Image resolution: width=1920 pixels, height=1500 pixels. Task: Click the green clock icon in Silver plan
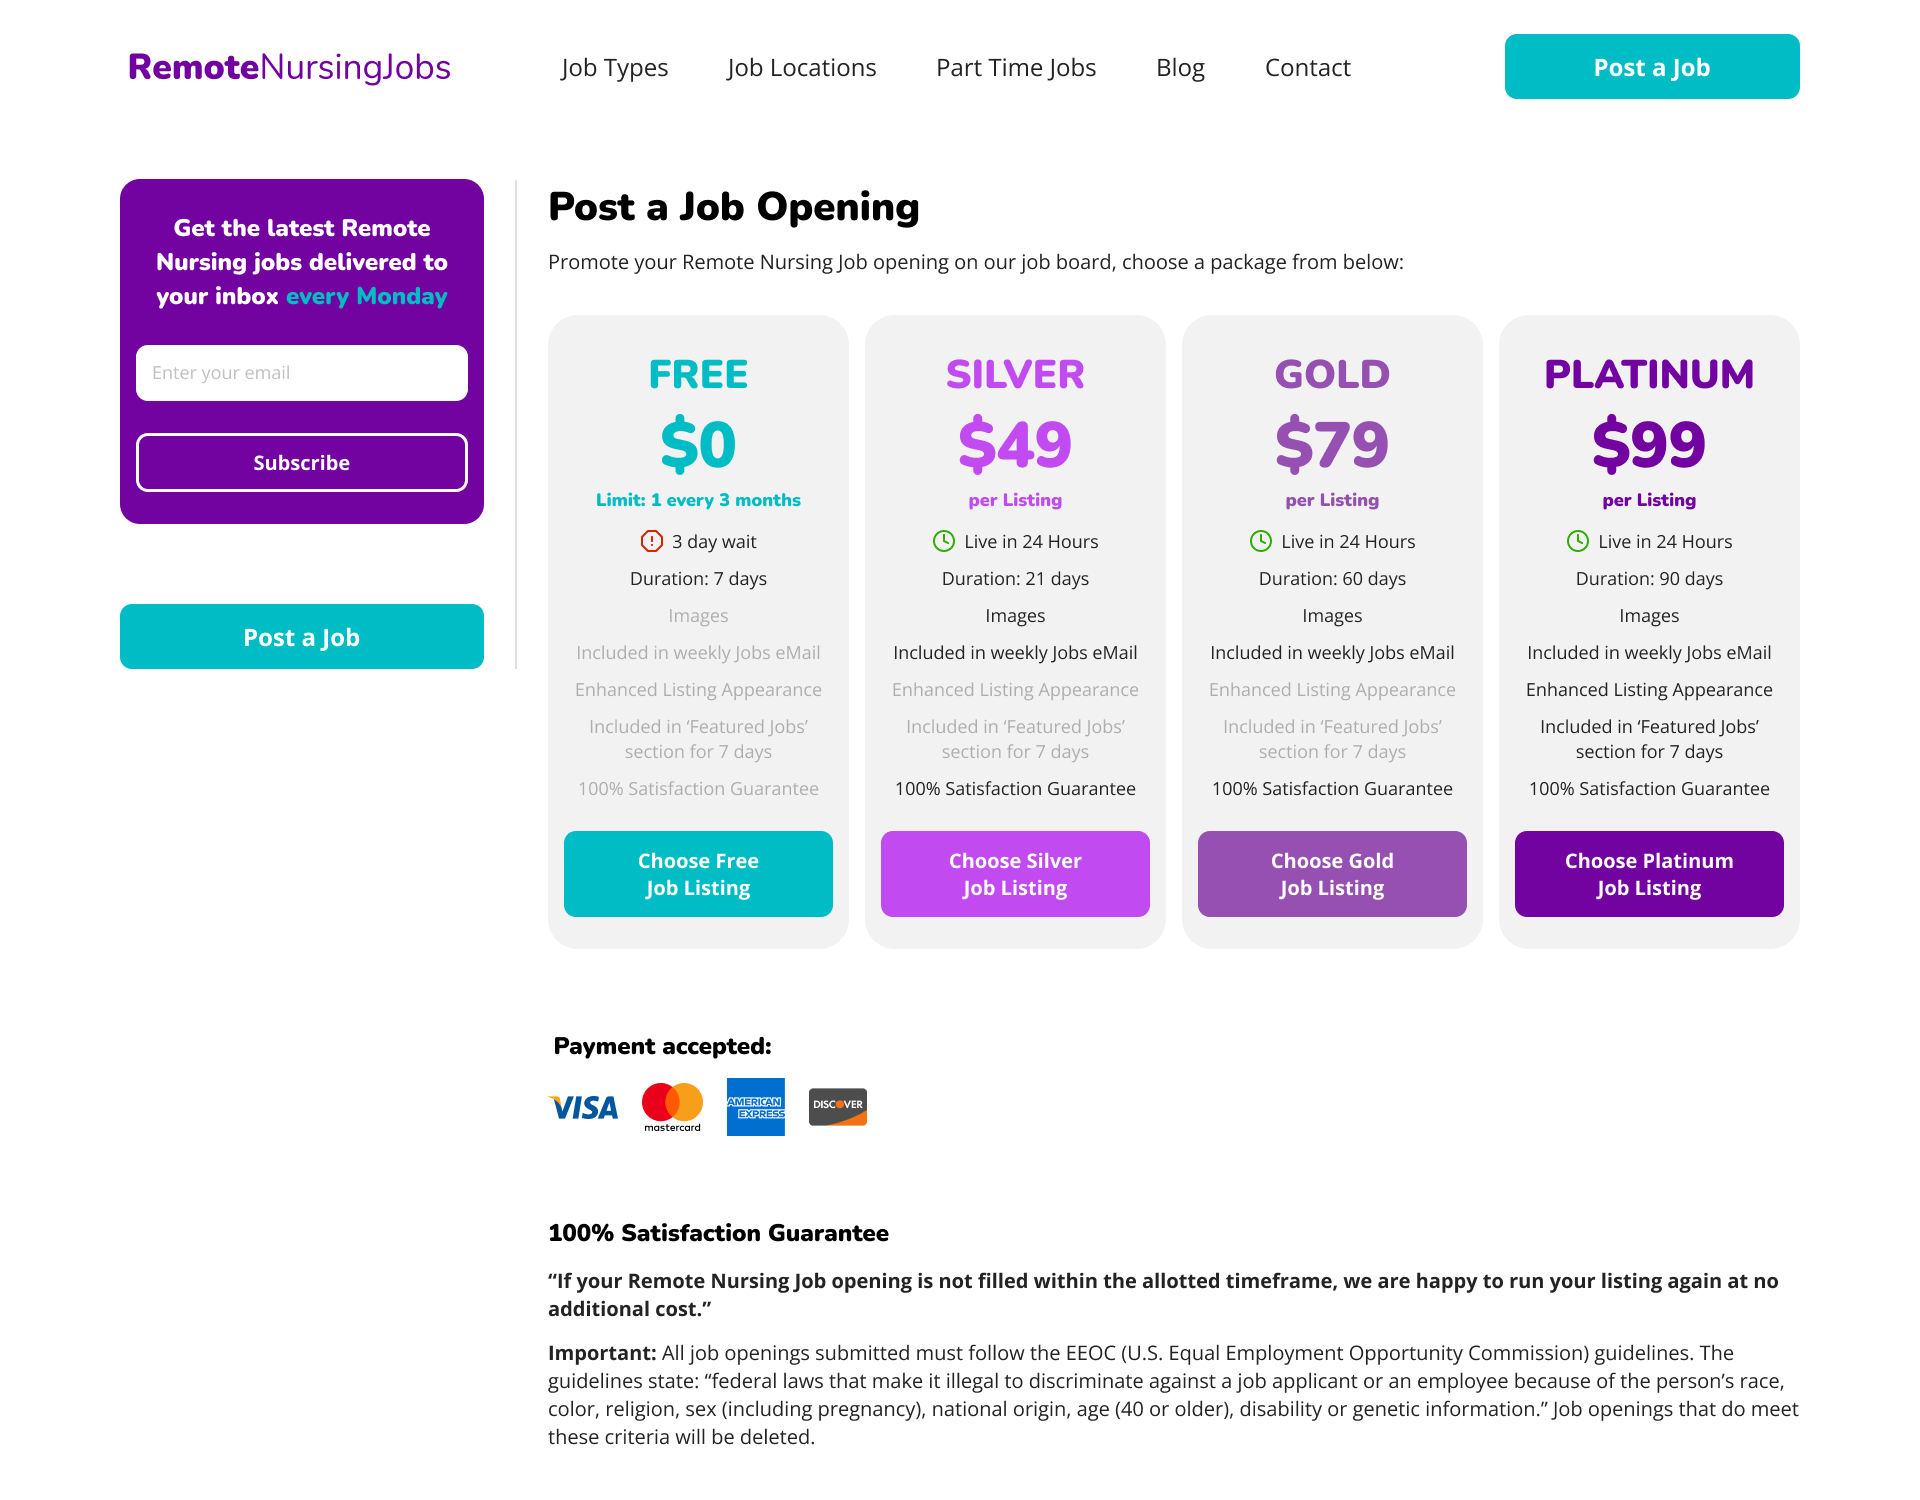click(944, 541)
